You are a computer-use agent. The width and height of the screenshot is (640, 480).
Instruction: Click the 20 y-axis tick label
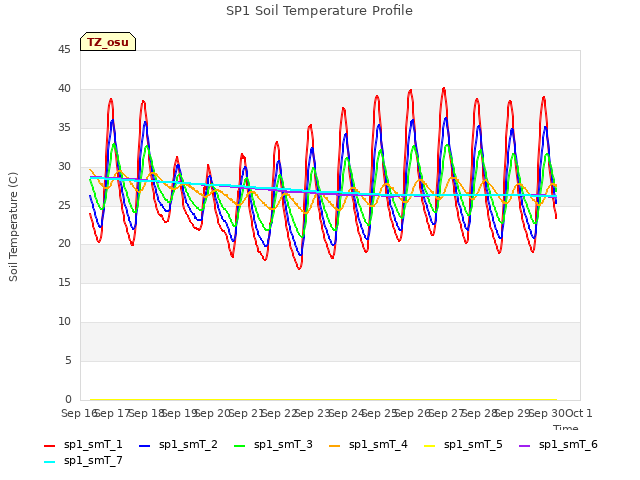coord(64,244)
